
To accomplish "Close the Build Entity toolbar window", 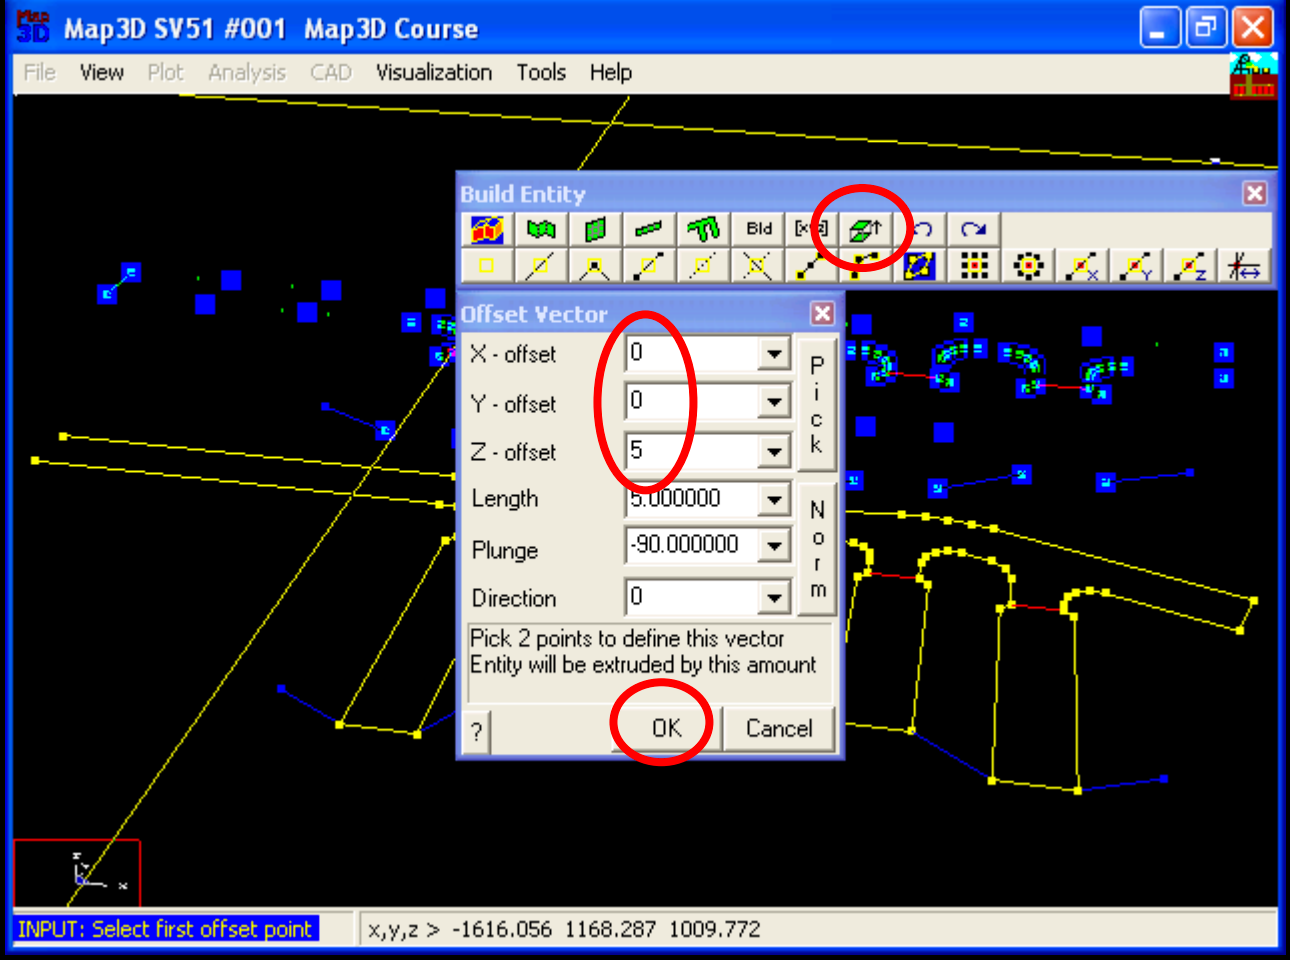I will (1255, 193).
